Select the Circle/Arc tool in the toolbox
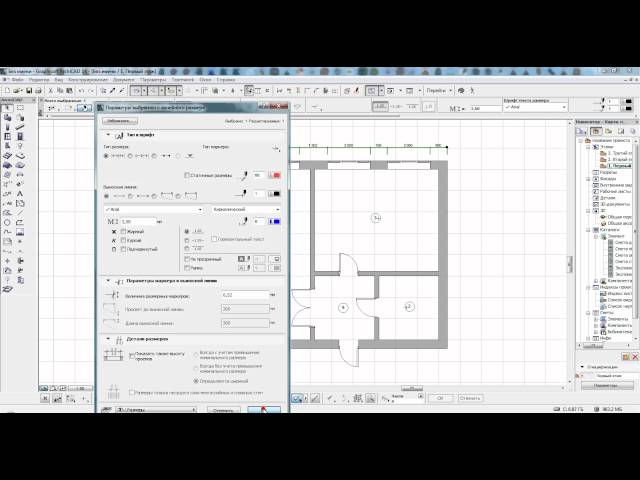 7,222
